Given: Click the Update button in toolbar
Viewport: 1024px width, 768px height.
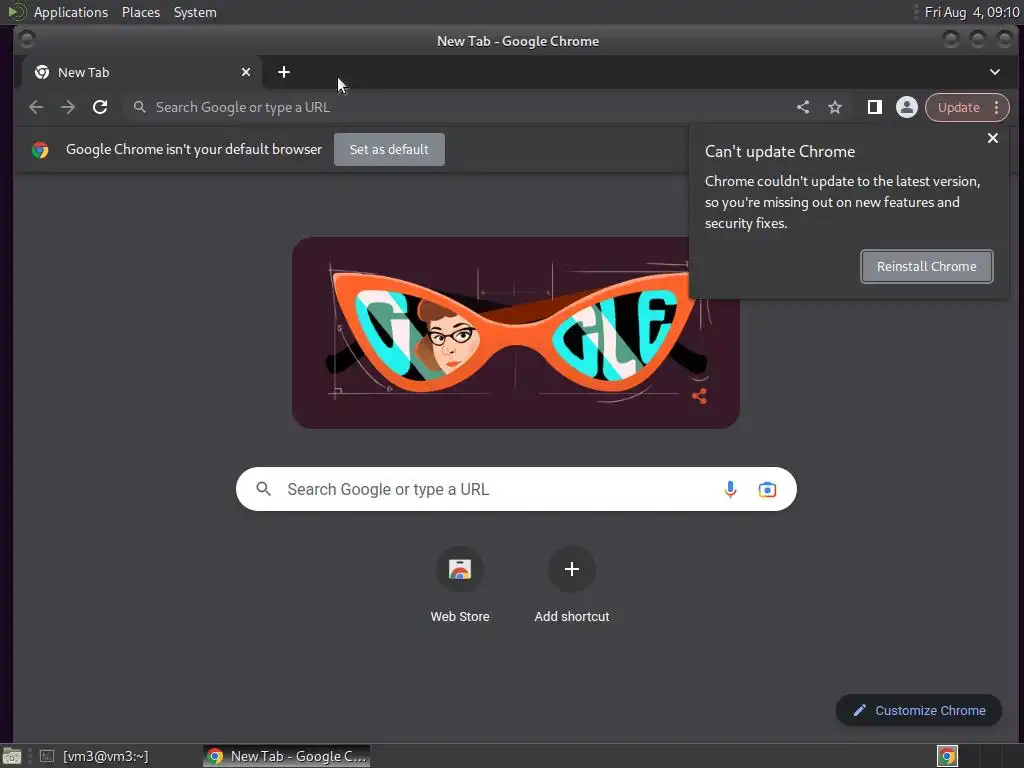Looking at the screenshot, I should 959,107.
